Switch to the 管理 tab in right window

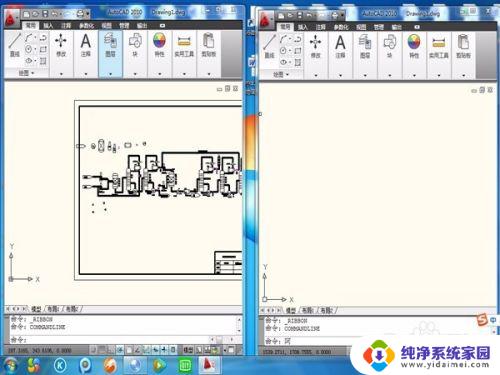tap(379, 27)
